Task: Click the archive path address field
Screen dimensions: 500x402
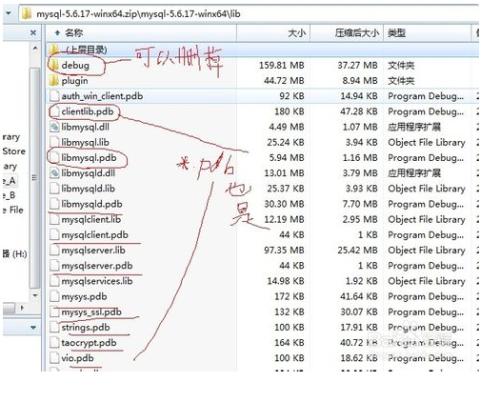Action: [x=249, y=14]
